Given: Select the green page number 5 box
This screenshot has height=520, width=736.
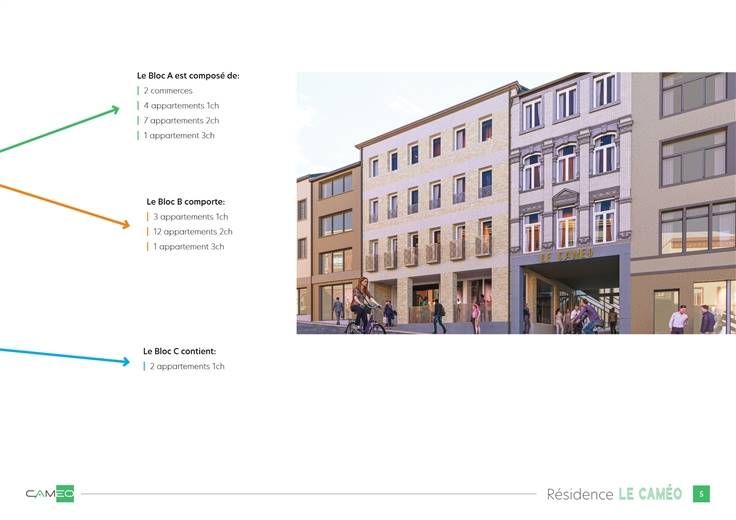Looking at the screenshot, I should 702,493.
